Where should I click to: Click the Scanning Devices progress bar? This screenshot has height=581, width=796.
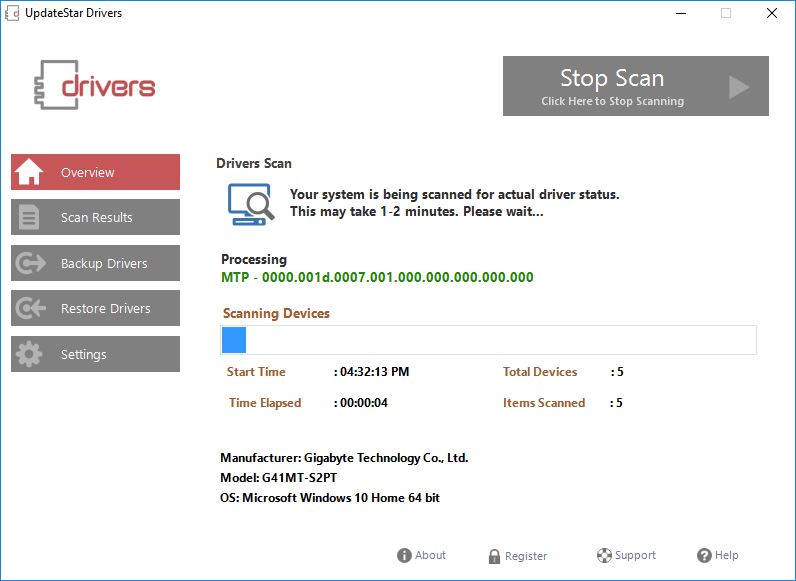[488, 340]
